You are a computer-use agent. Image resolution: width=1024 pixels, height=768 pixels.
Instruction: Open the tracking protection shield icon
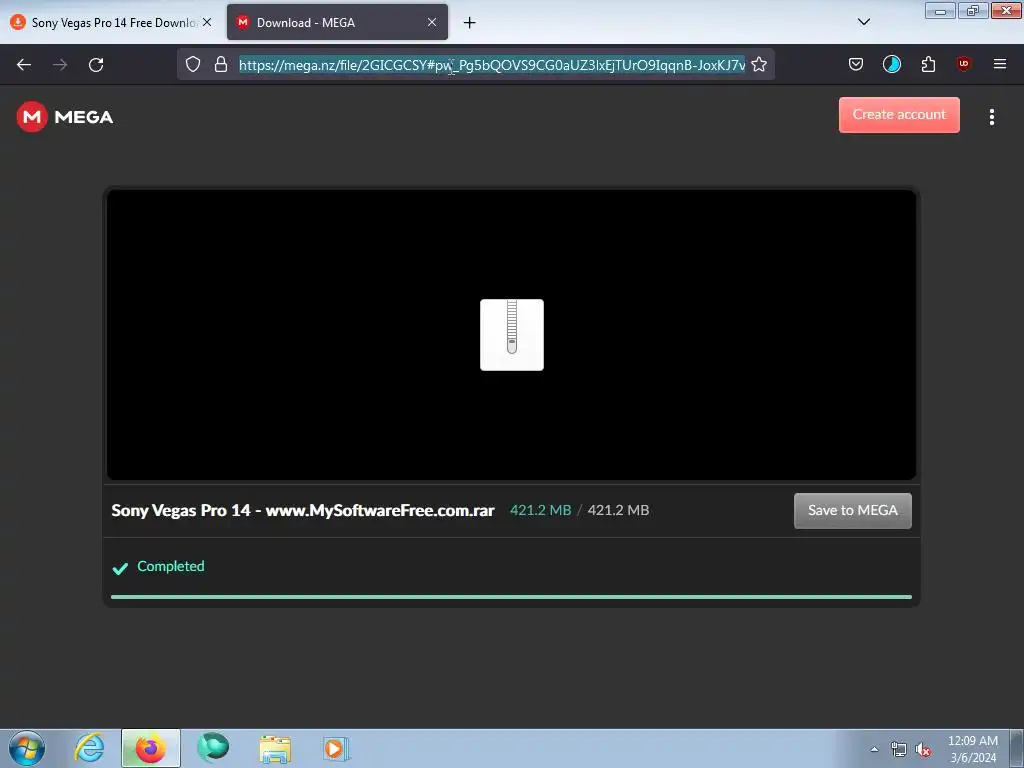[193, 64]
